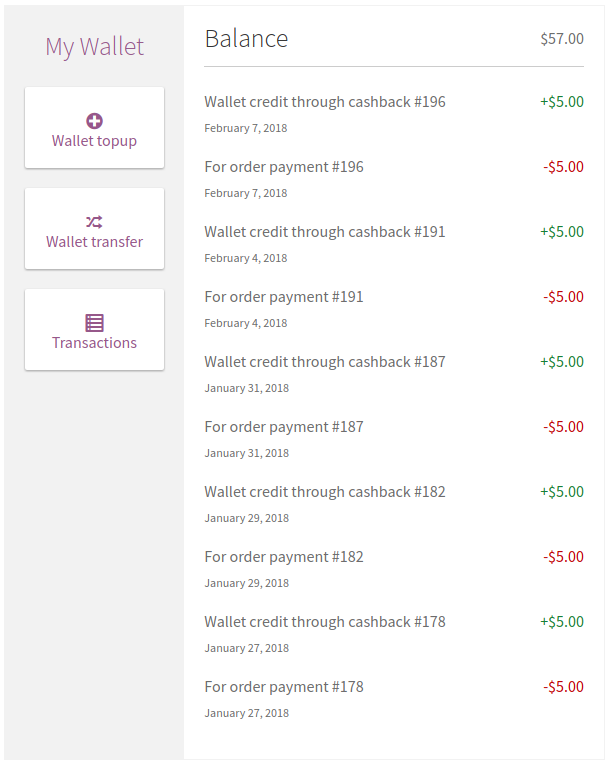
Task: Select For order payment #178 entry
Action: click(284, 687)
